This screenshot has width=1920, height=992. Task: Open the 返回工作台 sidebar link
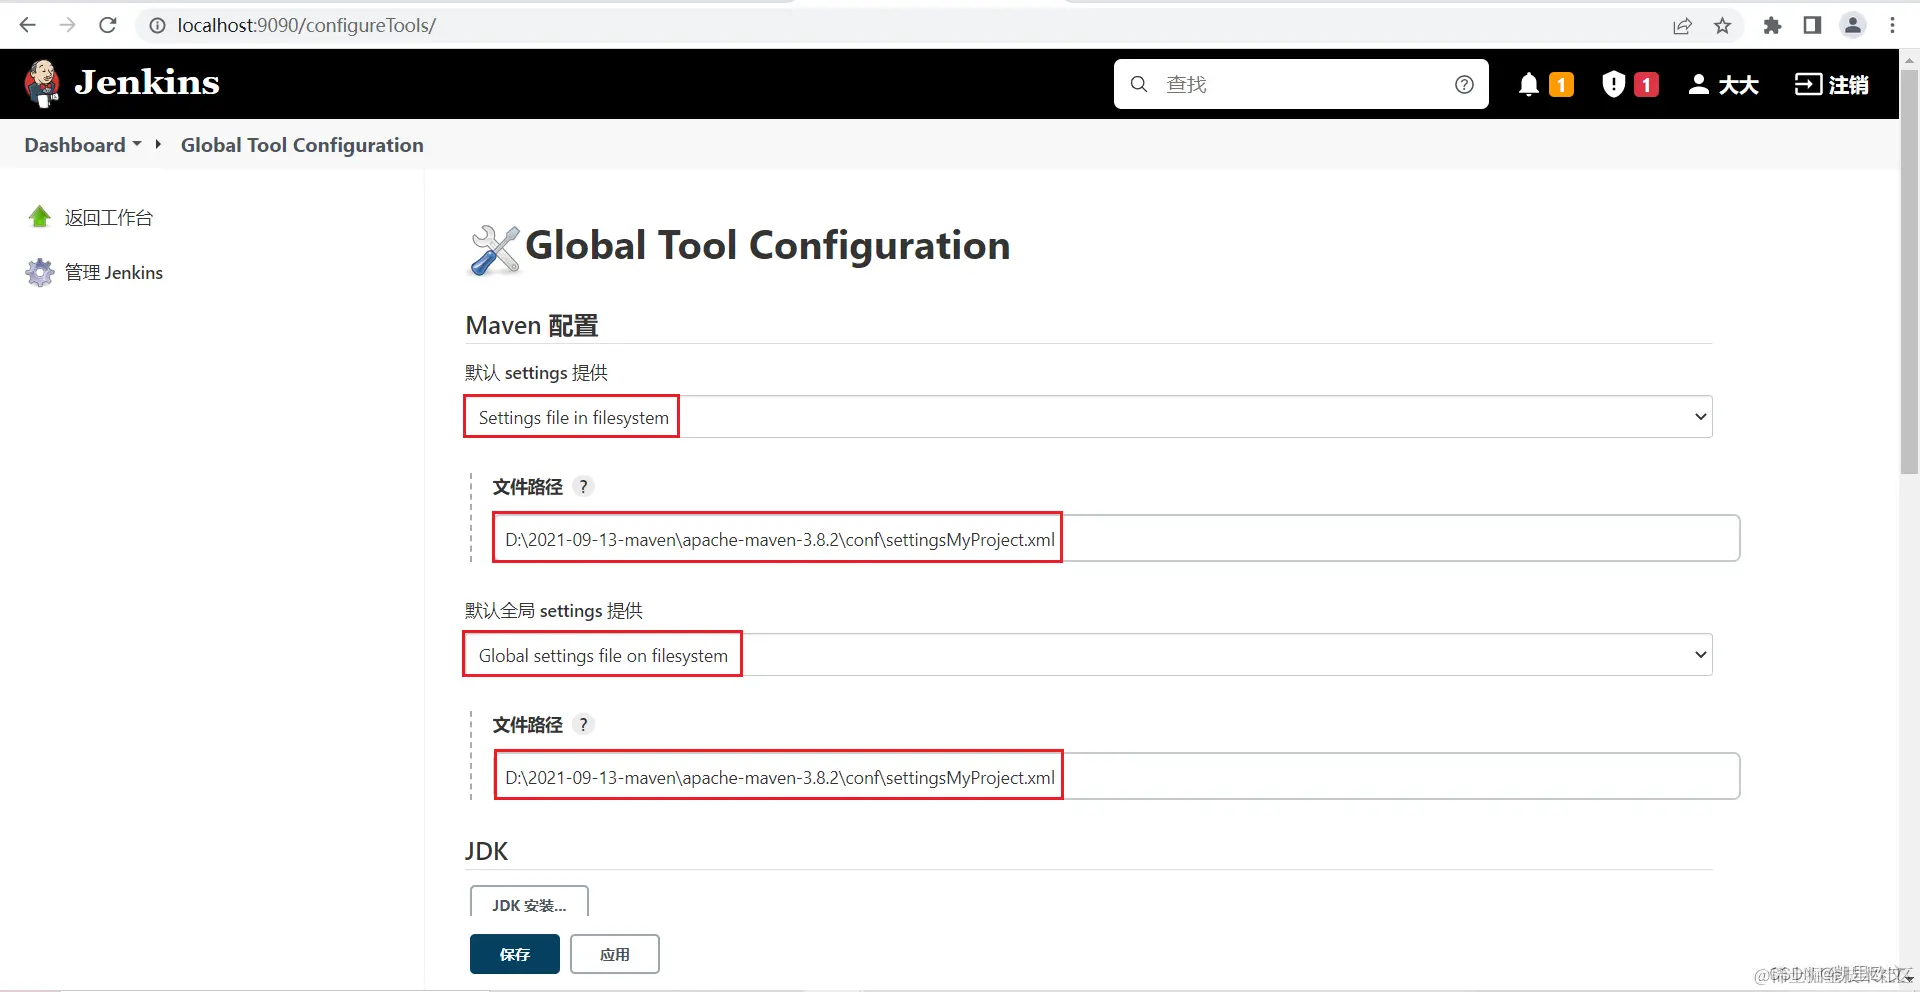tap(109, 218)
